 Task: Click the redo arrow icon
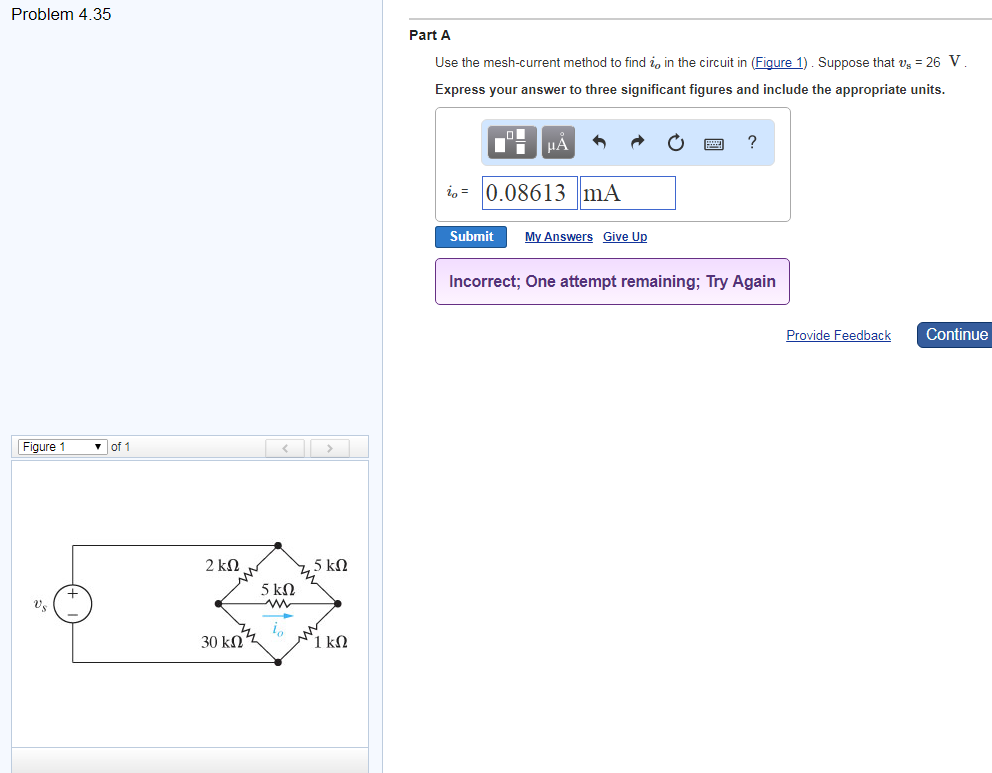[x=636, y=142]
